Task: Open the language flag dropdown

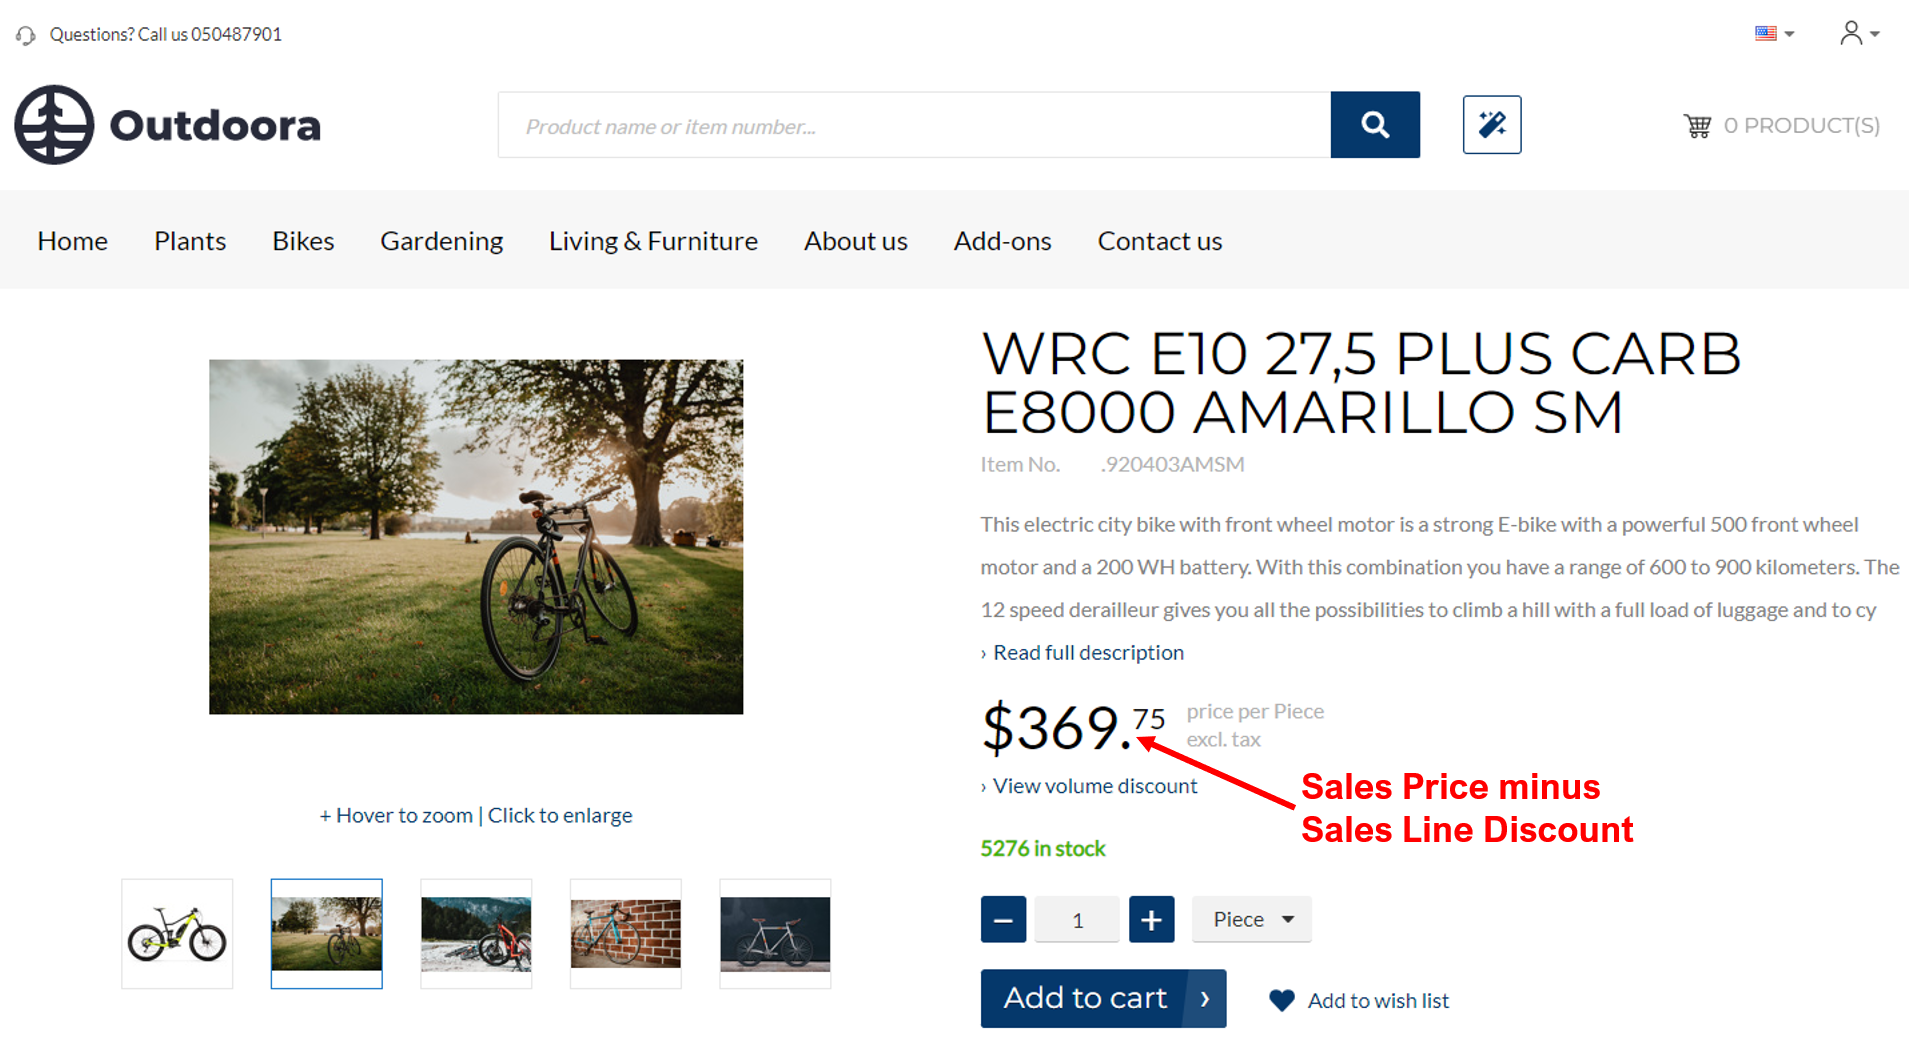Action: (x=1774, y=34)
